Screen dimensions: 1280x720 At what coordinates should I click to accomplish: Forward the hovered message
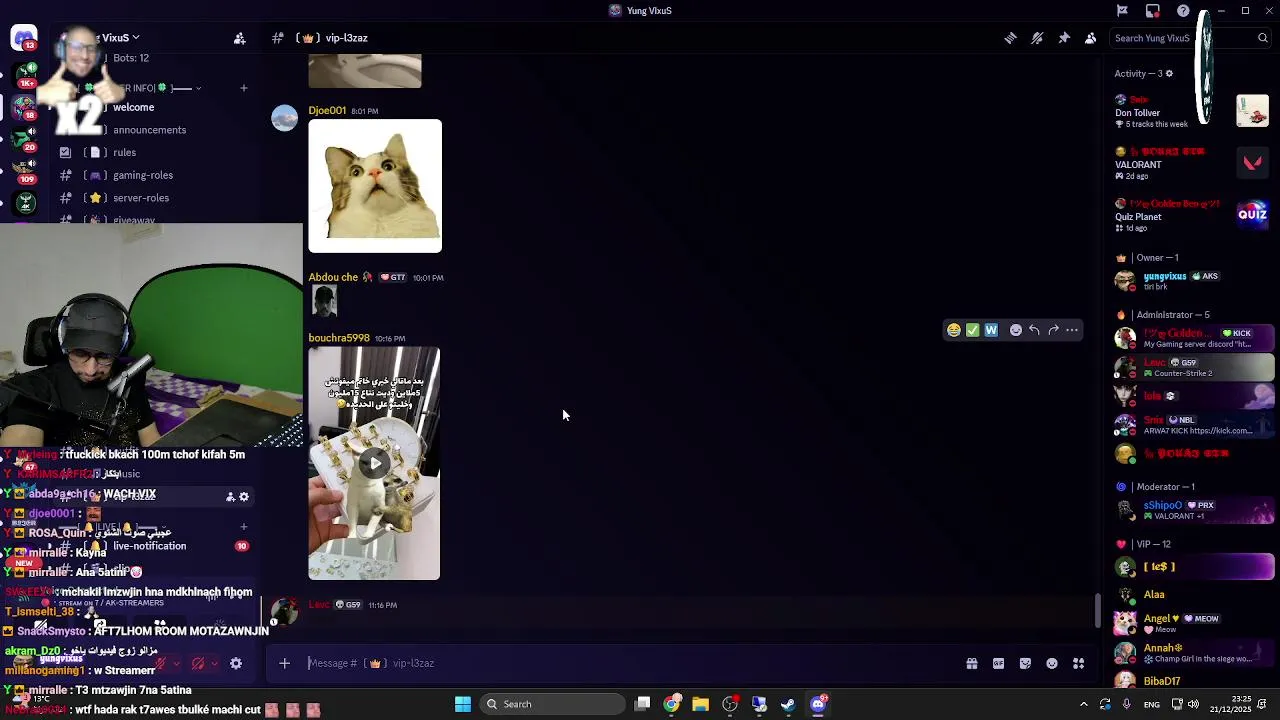click(x=1053, y=330)
